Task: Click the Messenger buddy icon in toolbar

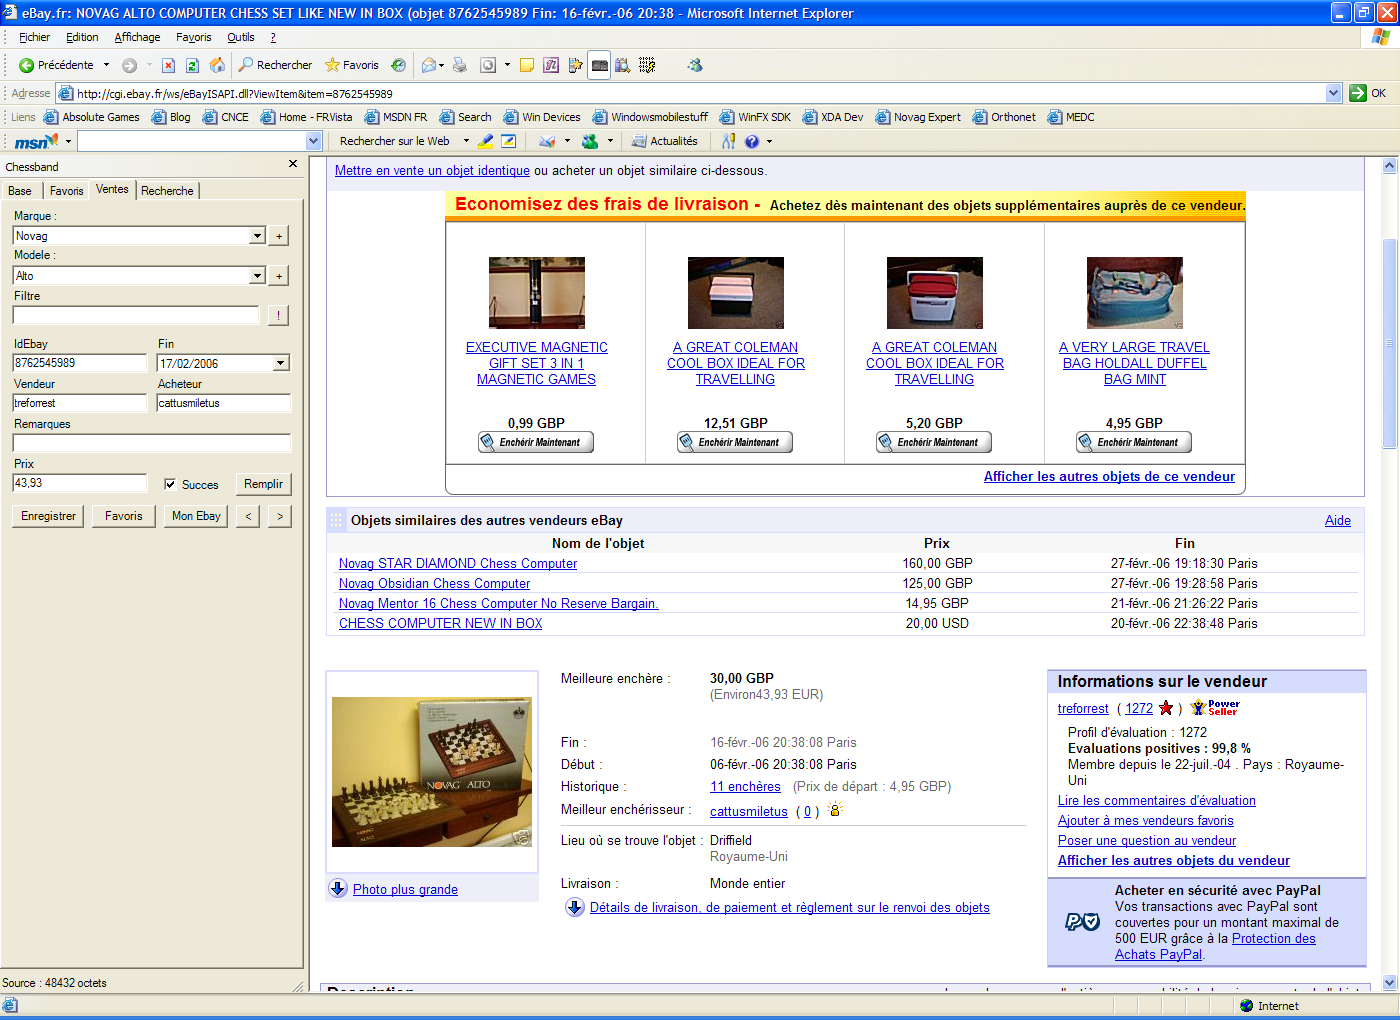Action: coord(695,65)
